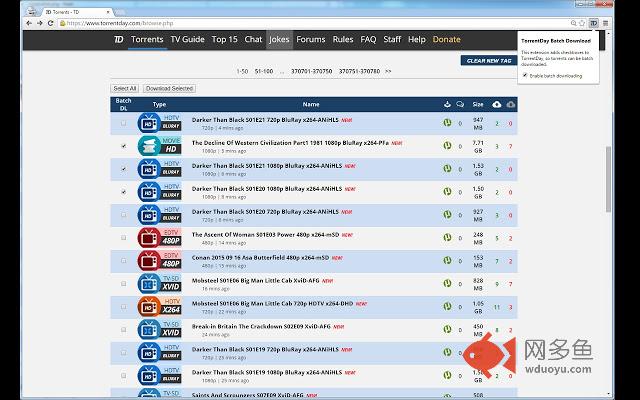Check batch box for Mobsteel XviD-AFG
Image resolution: width=640 pixels, height=400 pixels.
[x=124, y=283]
